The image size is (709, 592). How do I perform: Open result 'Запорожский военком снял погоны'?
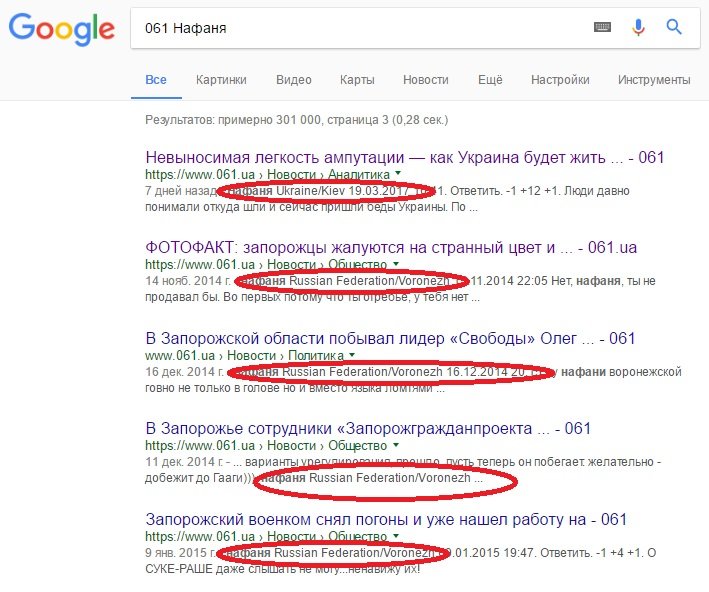386,519
